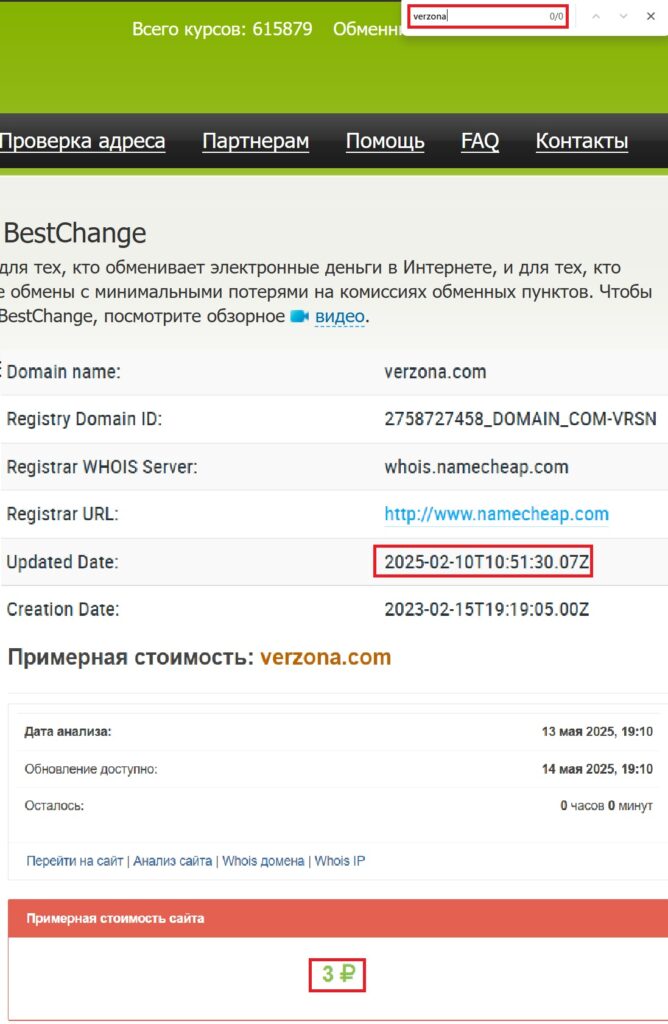Close the browser find bar
The image size is (668, 1024).
[651, 16]
